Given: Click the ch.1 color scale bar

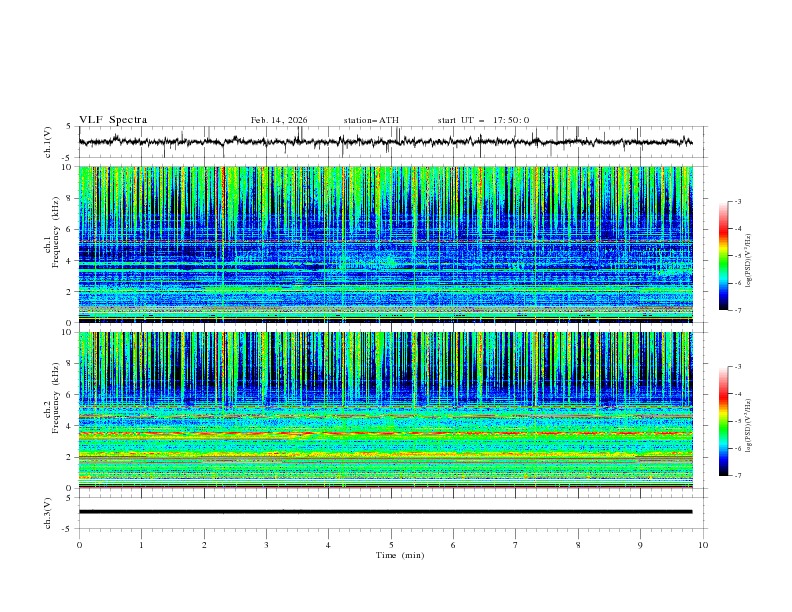Looking at the screenshot, I should tap(724, 256).
